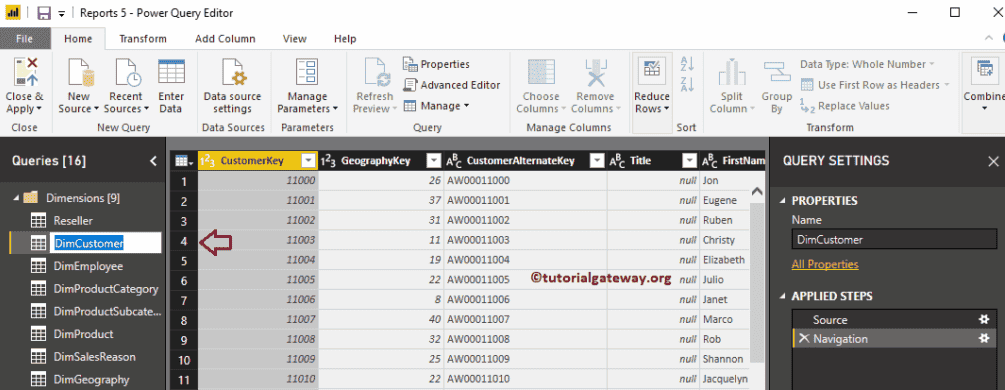Collapse the APPLIED STEPS section
Image resolution: width=1005 pixels, height=390 pixels.
[783, 296]
